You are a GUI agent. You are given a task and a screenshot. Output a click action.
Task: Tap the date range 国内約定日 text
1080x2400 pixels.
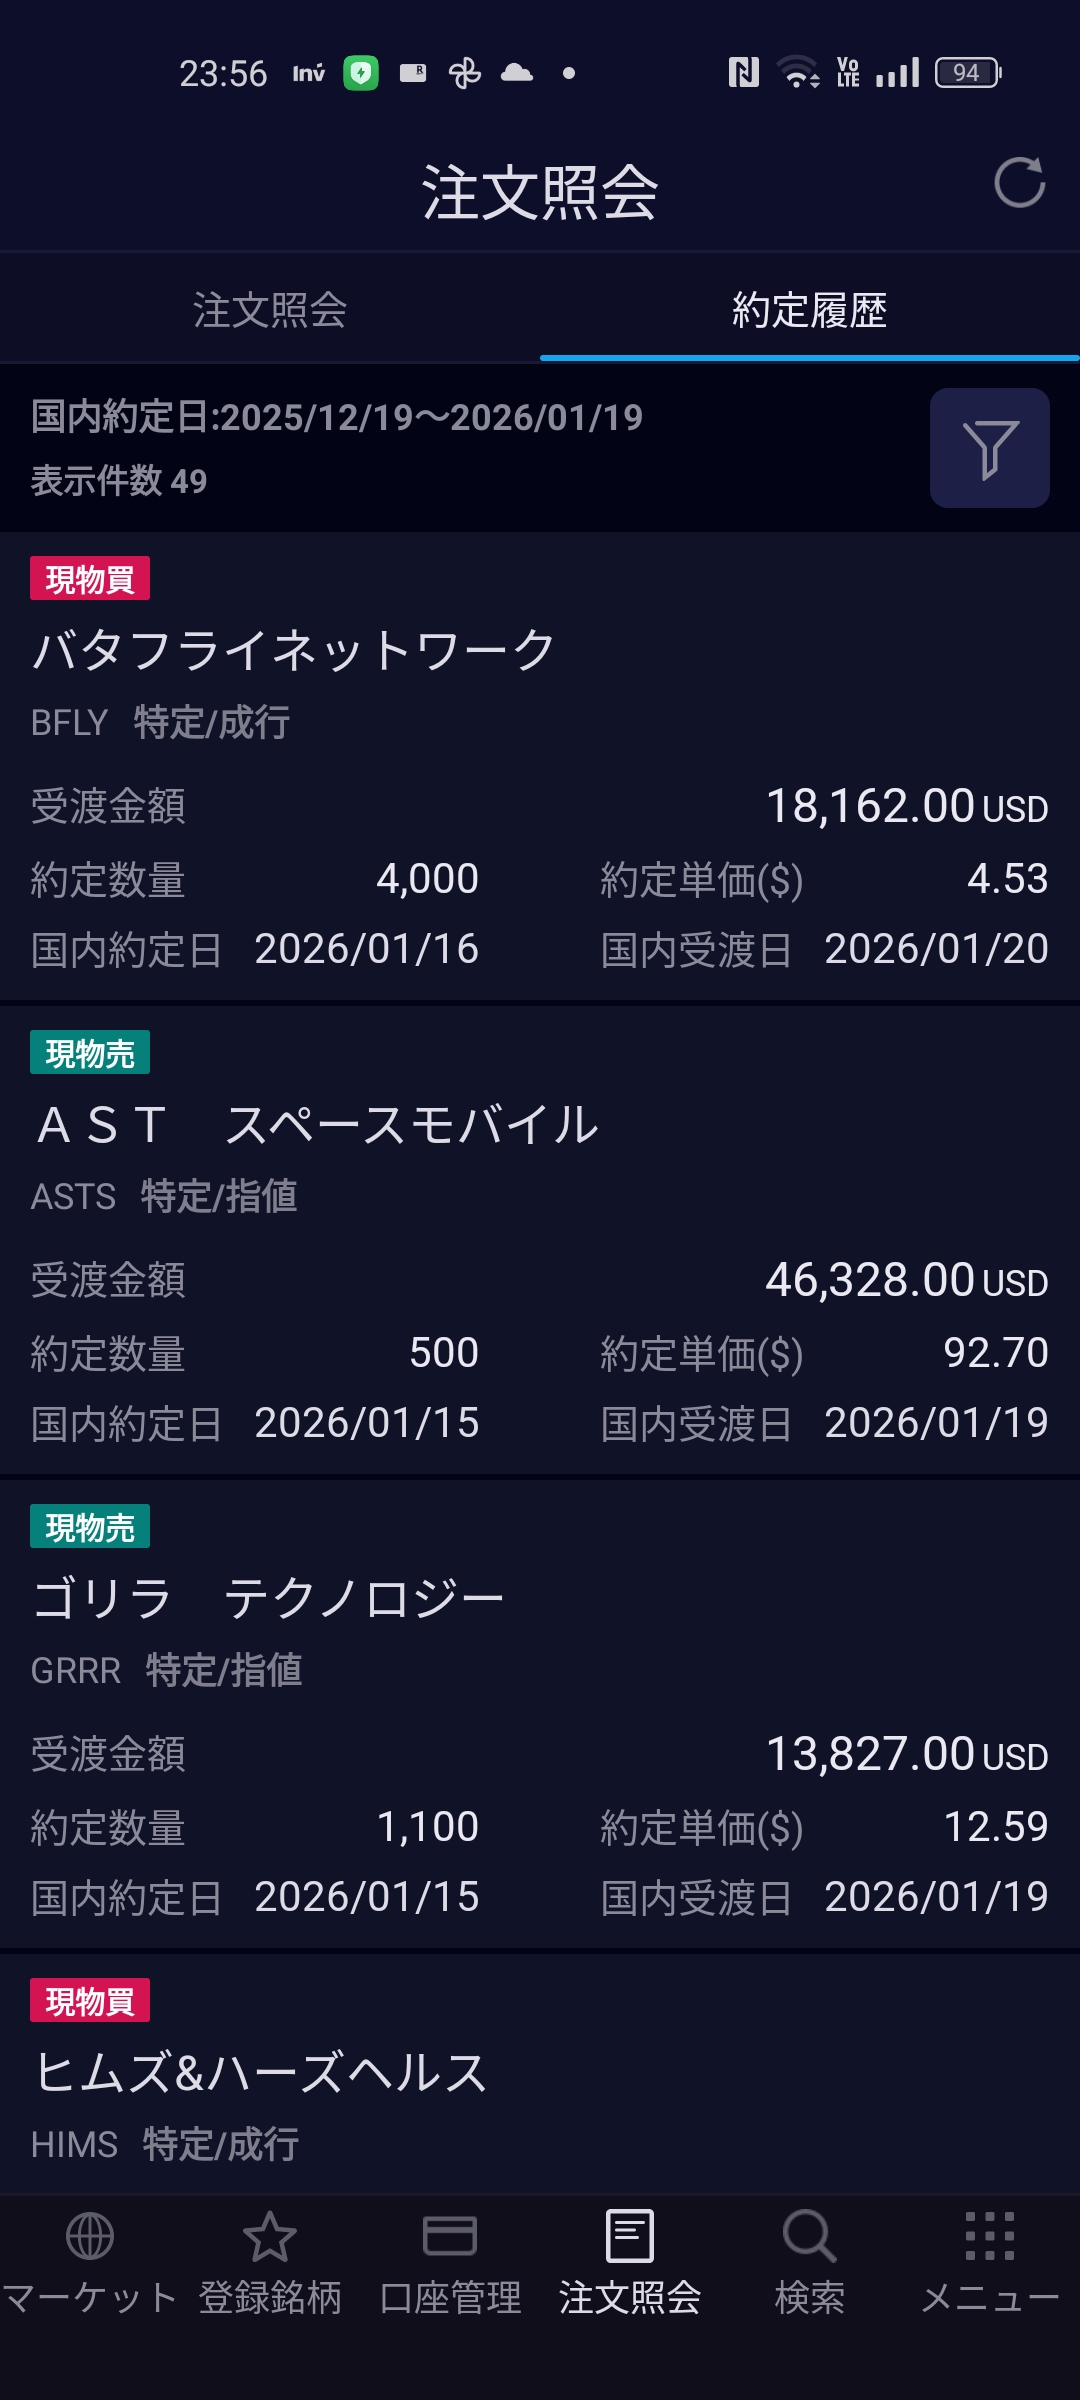click(x=337, y=417)
